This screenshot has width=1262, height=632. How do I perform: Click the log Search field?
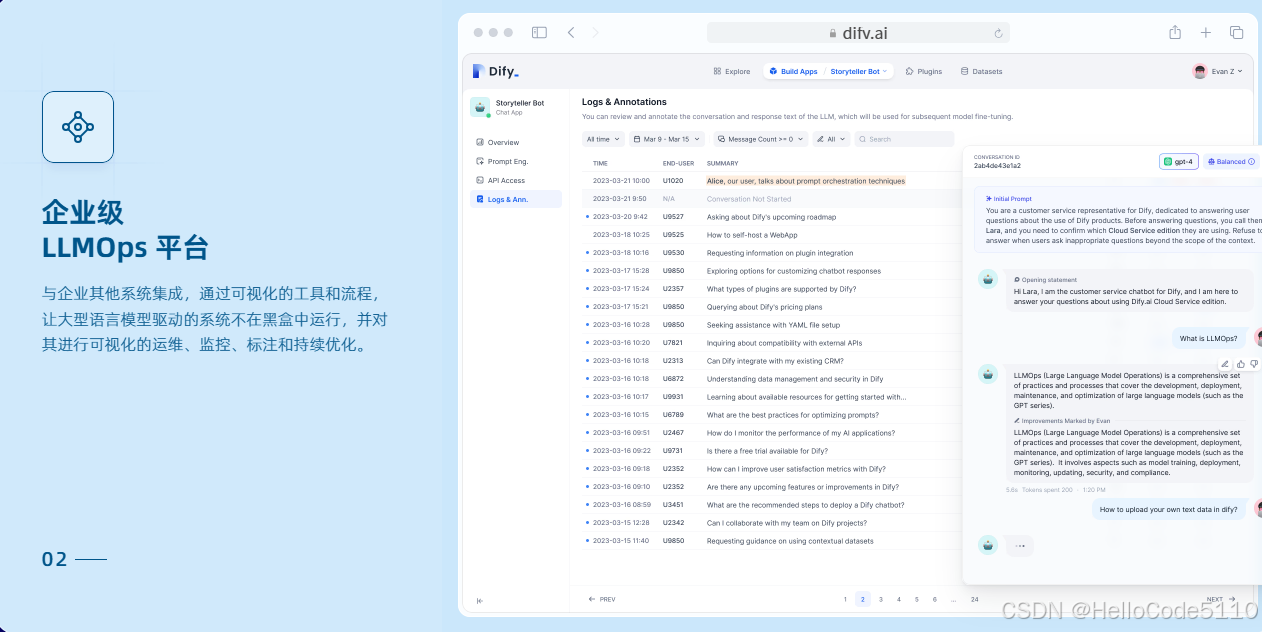(904, 139)
